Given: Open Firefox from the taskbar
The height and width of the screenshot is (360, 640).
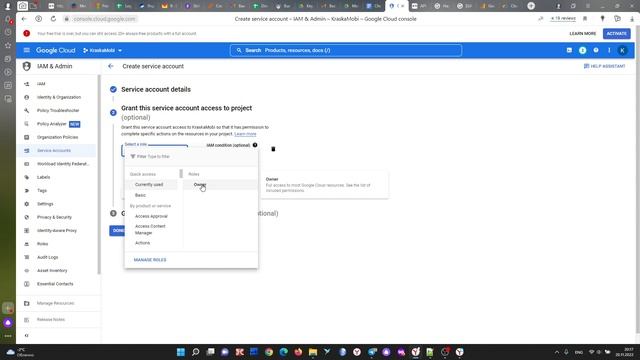Looking at the screenshot, I should (298, 352).
